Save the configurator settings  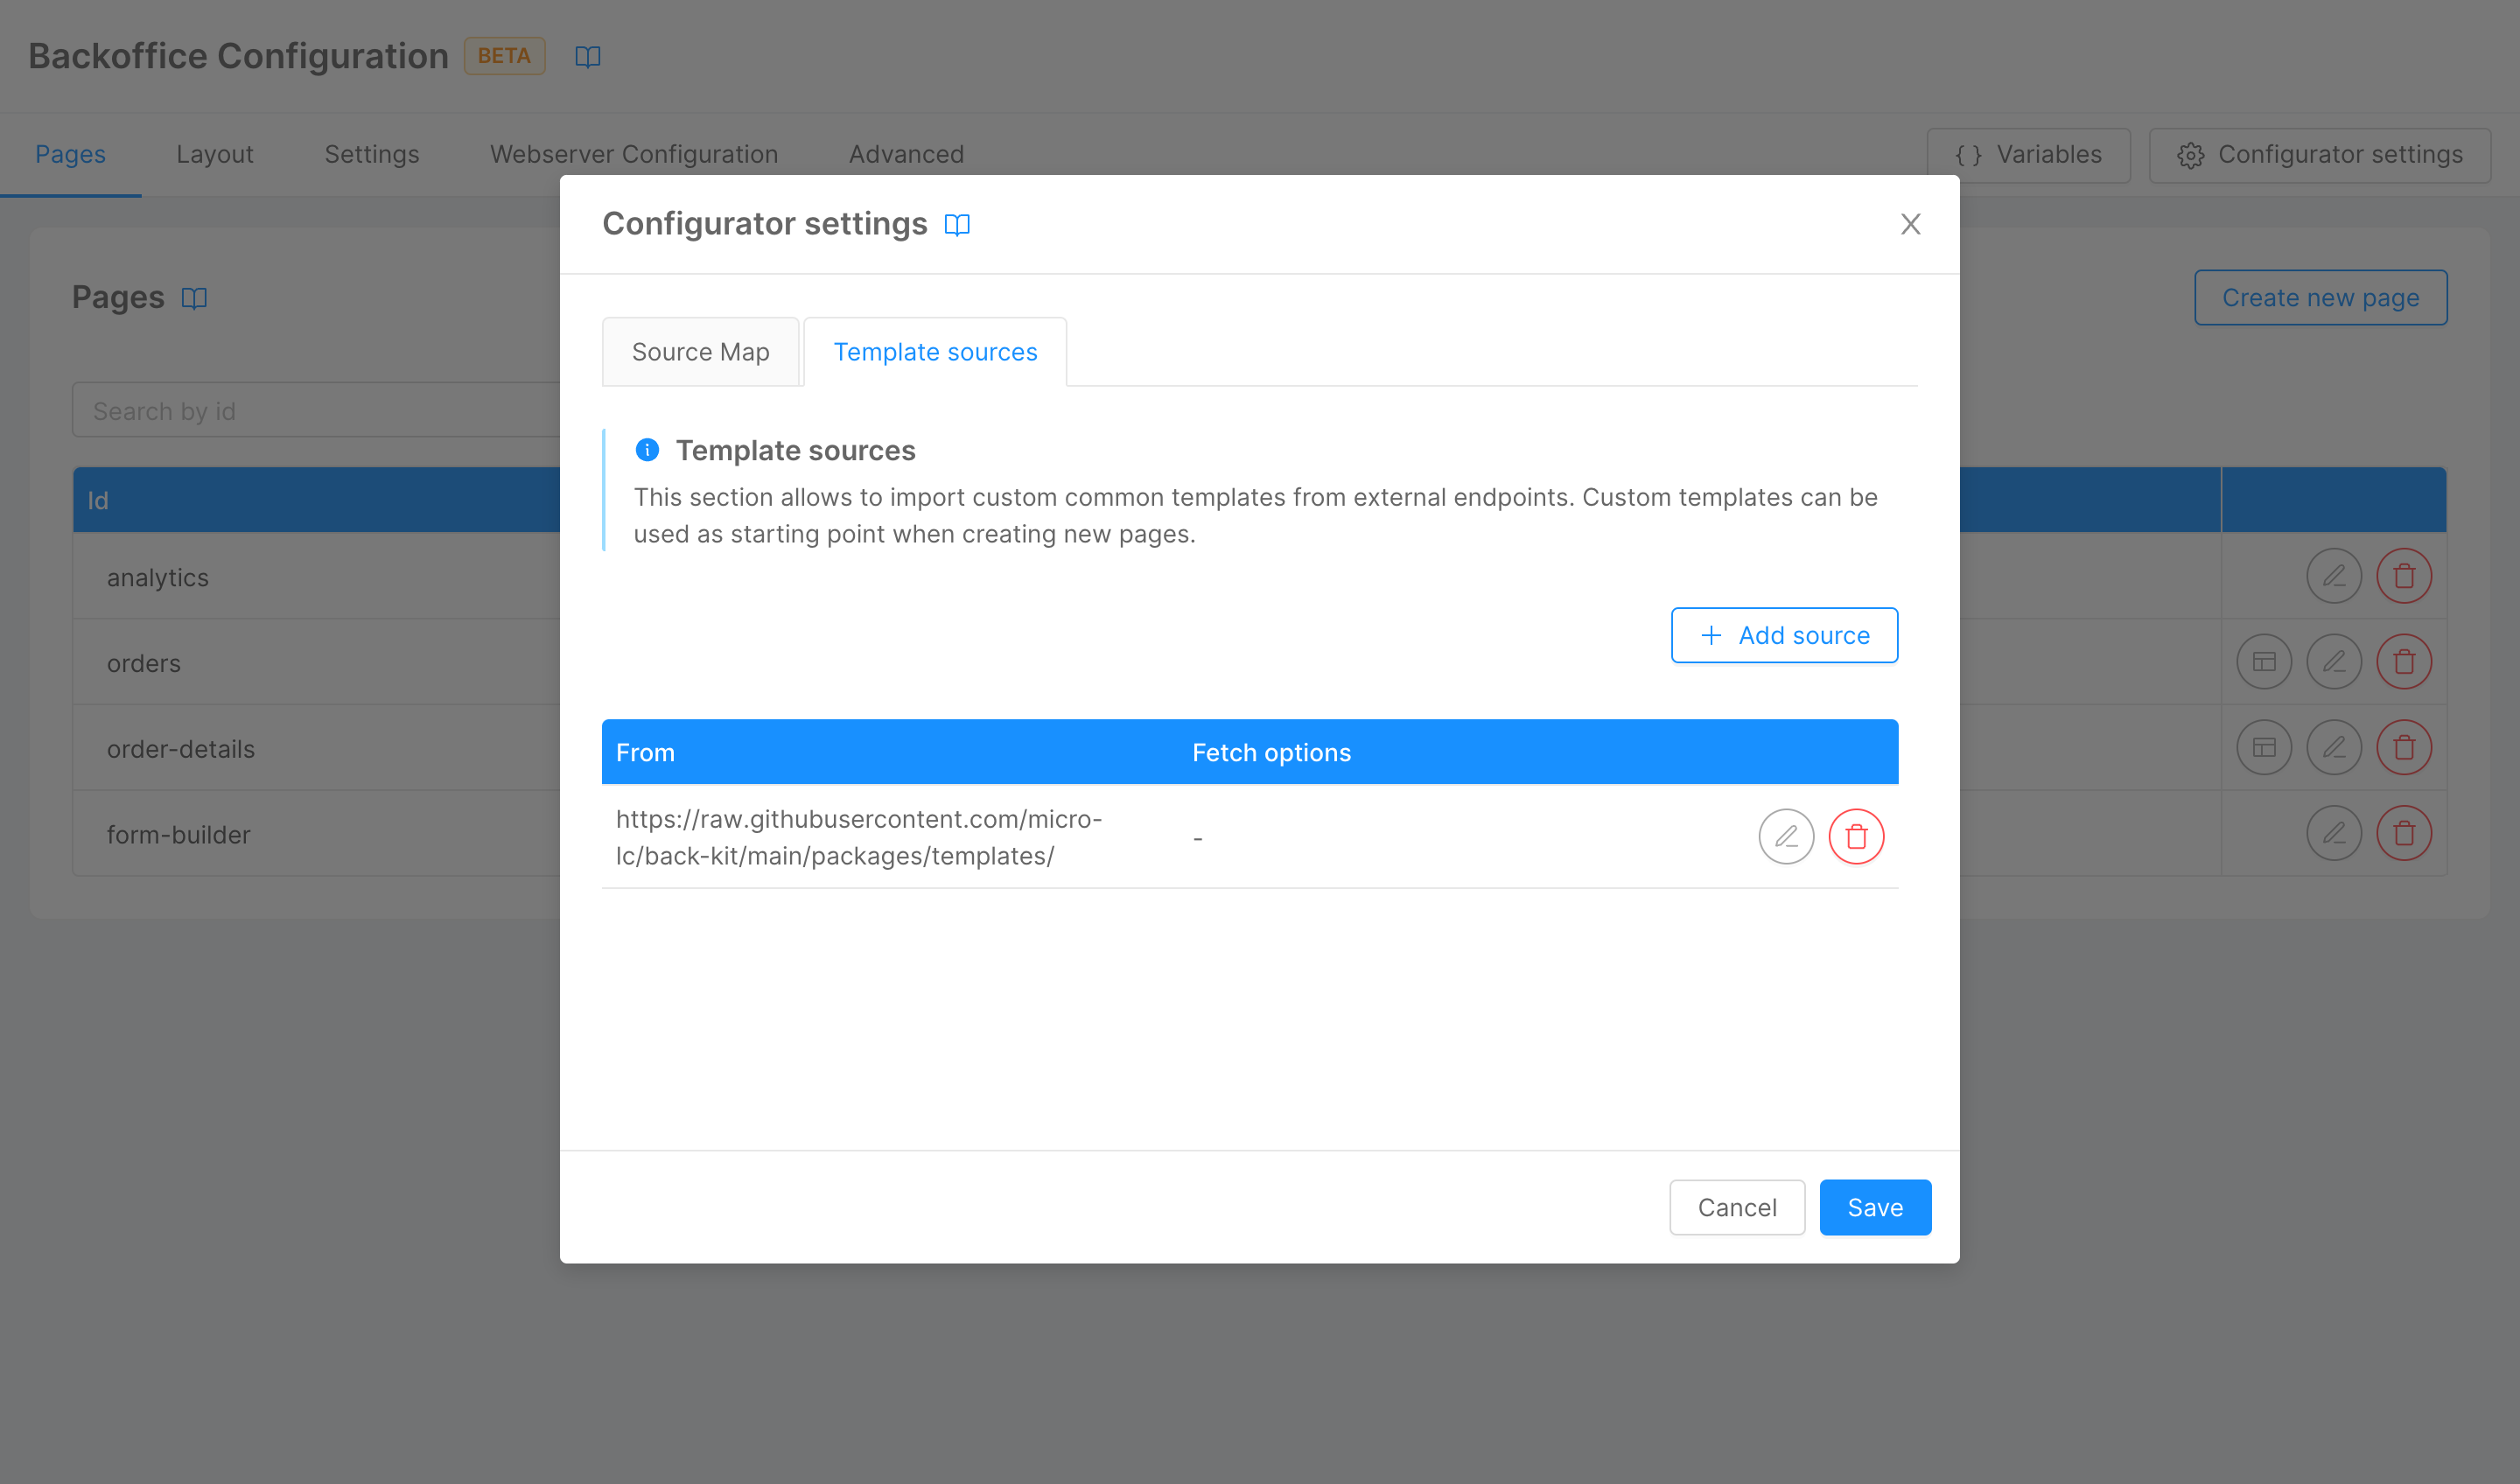tap(1874, 1207)
